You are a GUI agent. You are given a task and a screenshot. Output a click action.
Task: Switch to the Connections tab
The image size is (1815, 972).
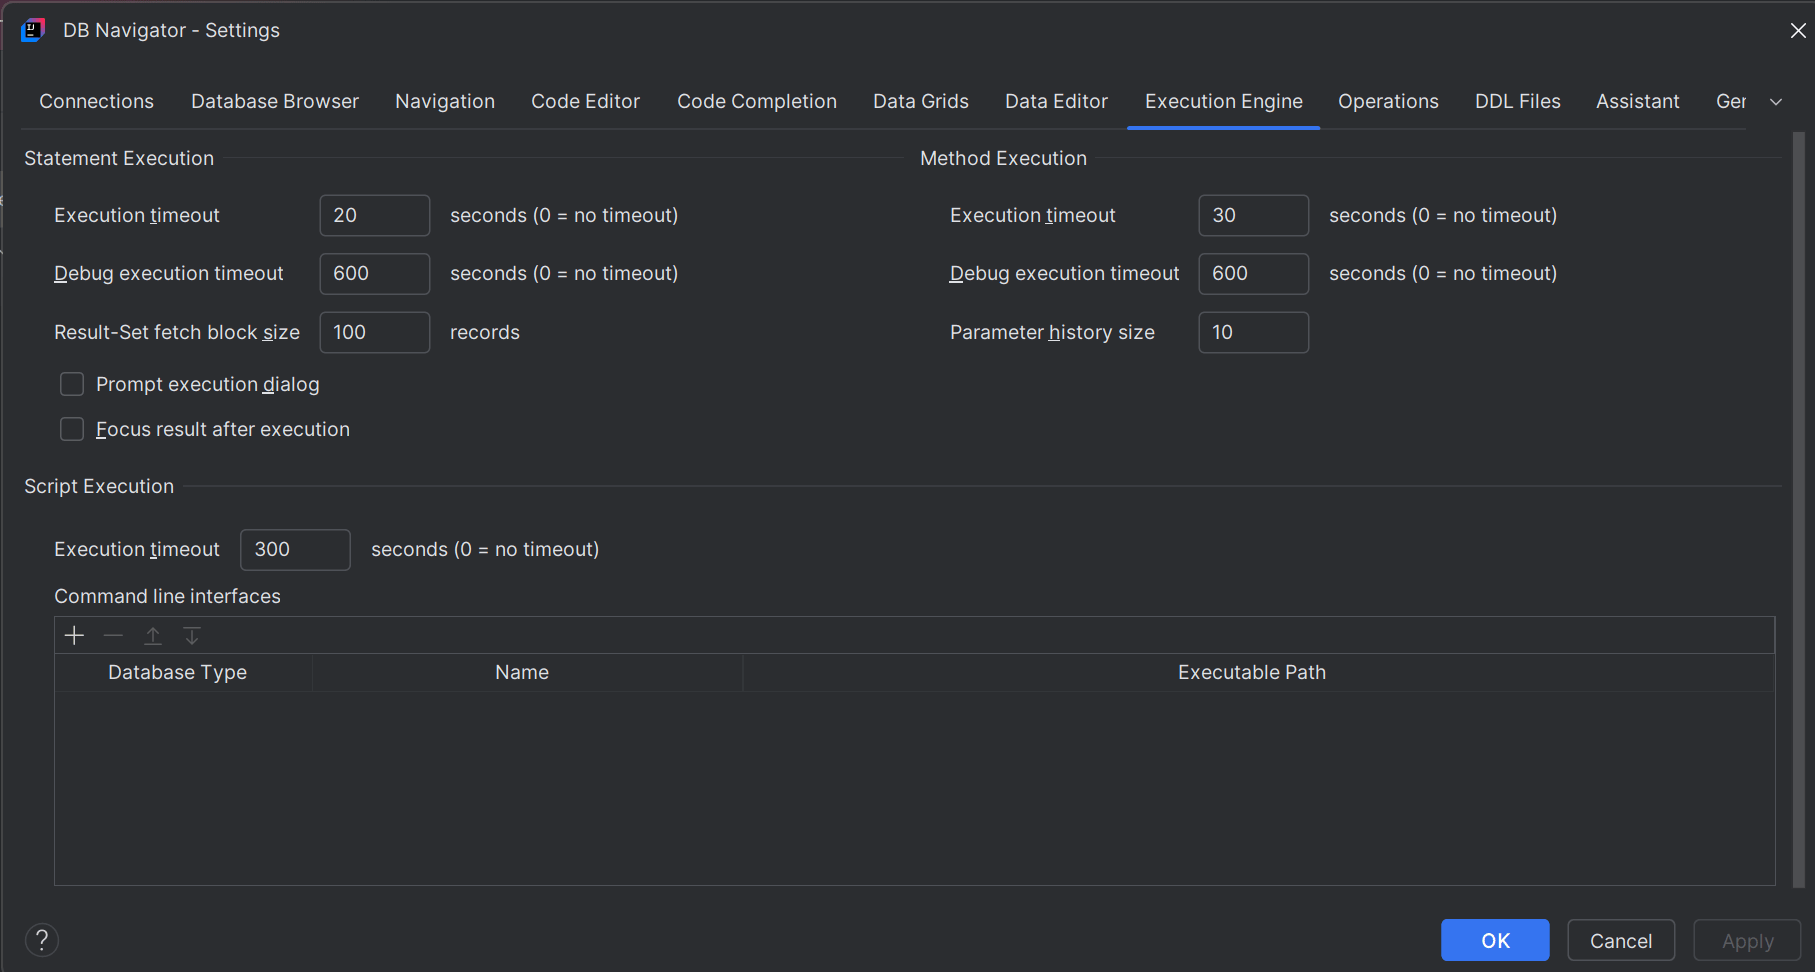point(96,101)
